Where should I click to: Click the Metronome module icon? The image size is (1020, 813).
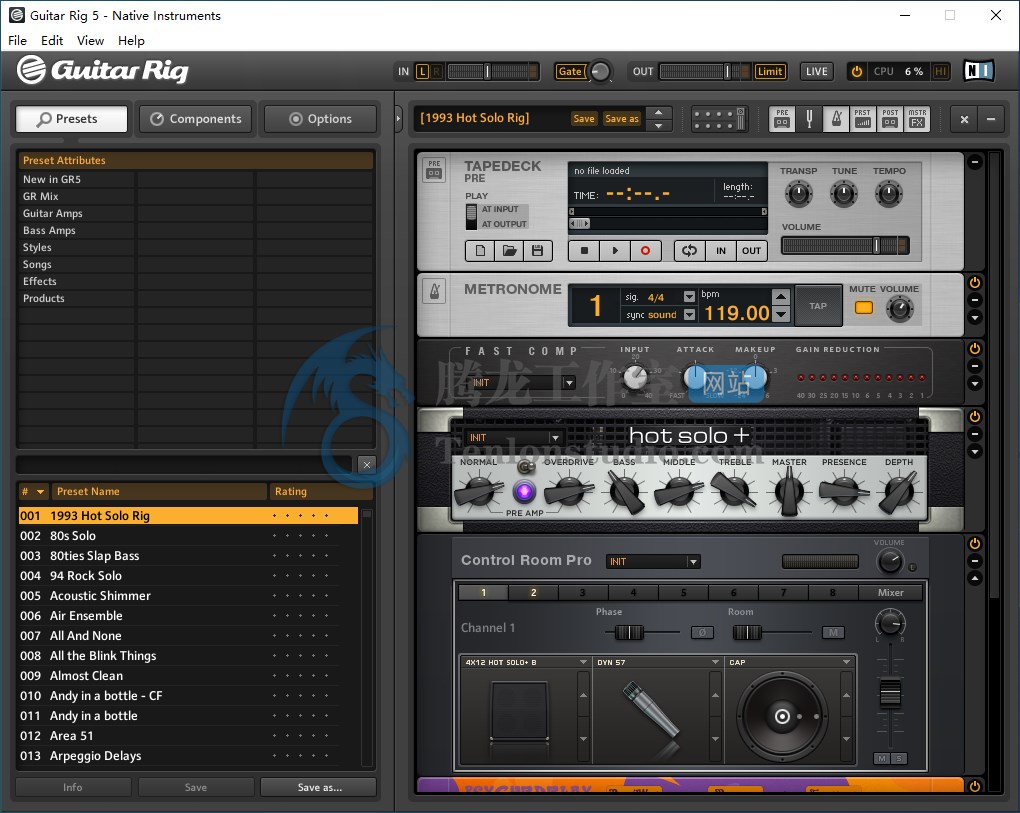tap(435, 291)
